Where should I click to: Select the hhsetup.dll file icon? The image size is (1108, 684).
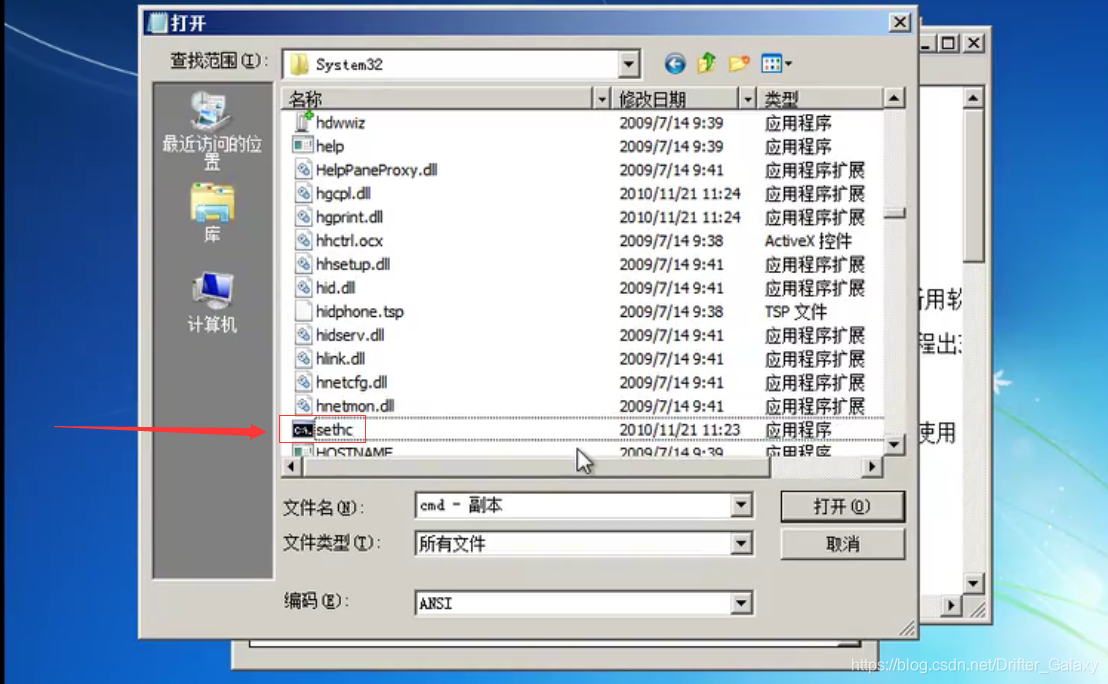click(x=303, y=264)
